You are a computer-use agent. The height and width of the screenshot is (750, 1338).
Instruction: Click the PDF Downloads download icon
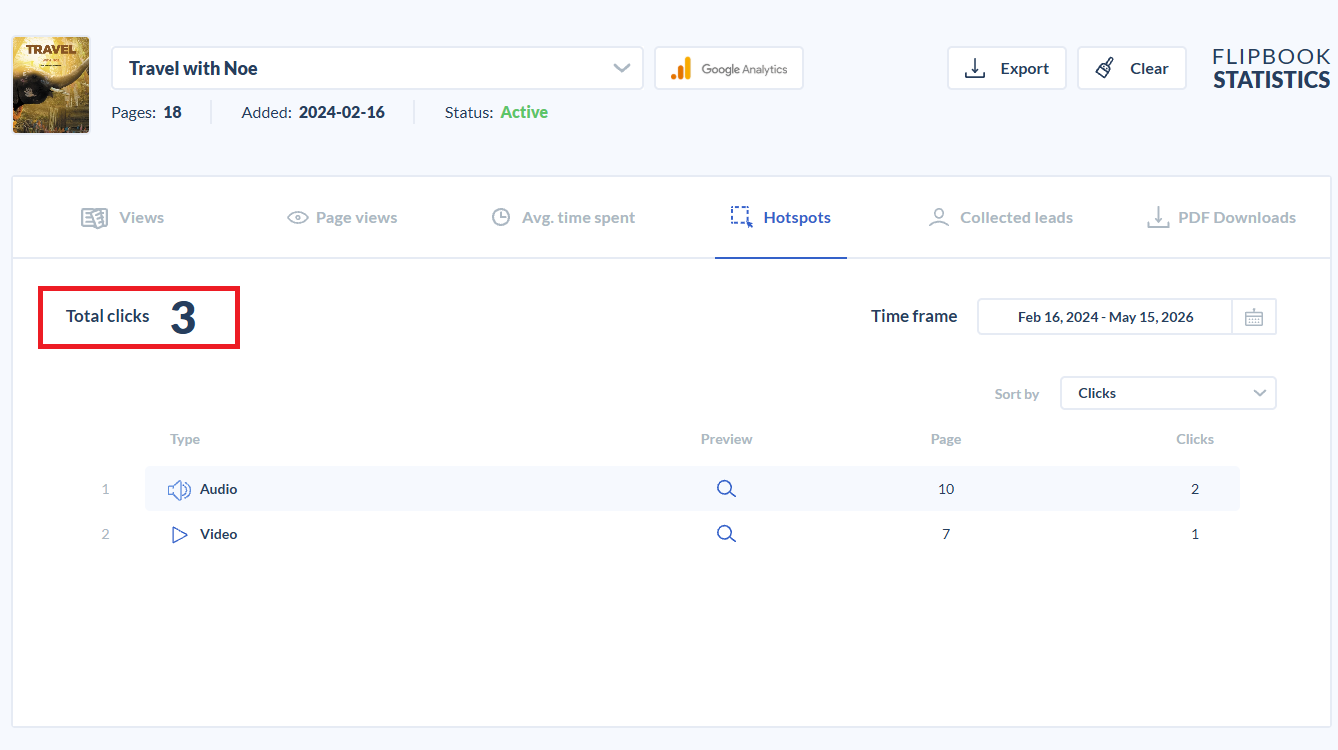pos(1158,217)
